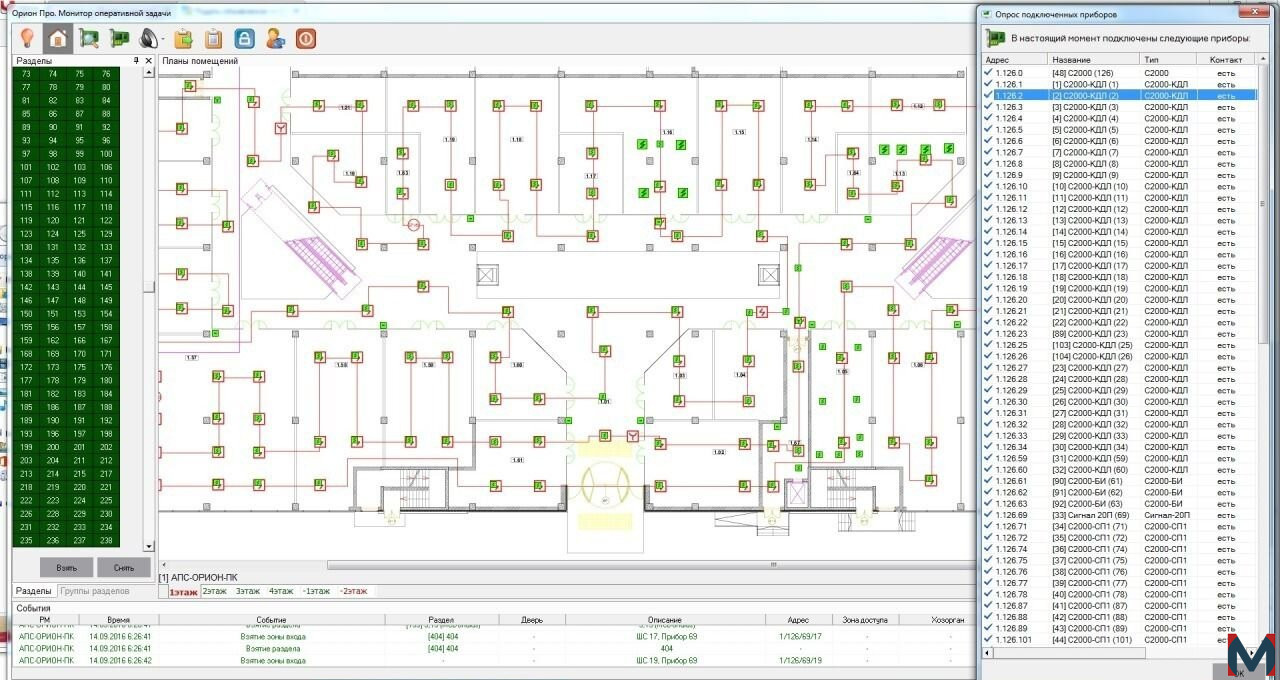This screenshot has width=1280, height=680.
Task: Select section cell 100 in Разделы grid
Action: coord(106,154)
